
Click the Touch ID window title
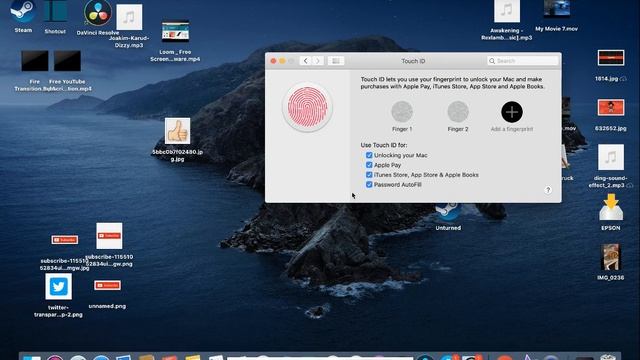pyautogui.click(x=413, y=61)
